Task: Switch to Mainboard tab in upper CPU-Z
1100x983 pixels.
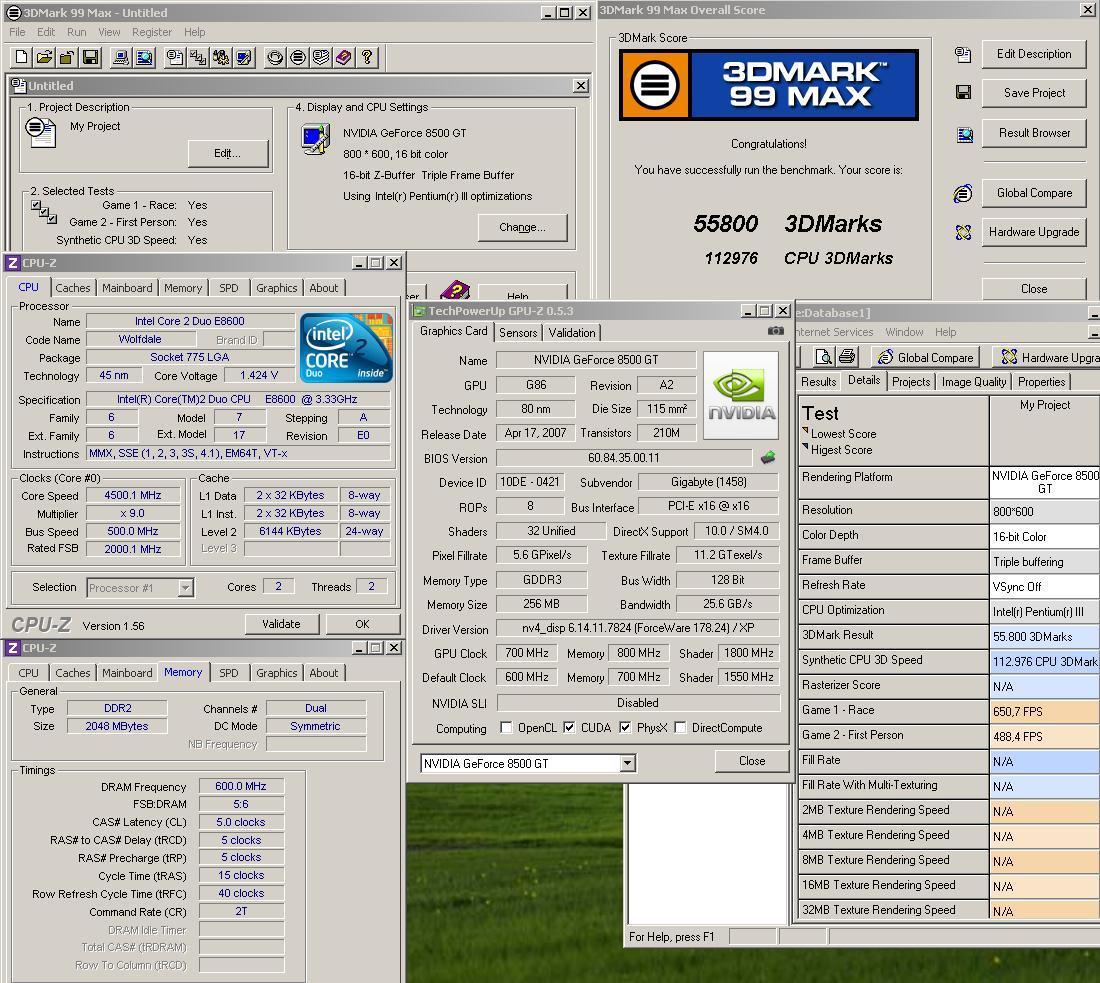Action: click(x=127, y=288)
